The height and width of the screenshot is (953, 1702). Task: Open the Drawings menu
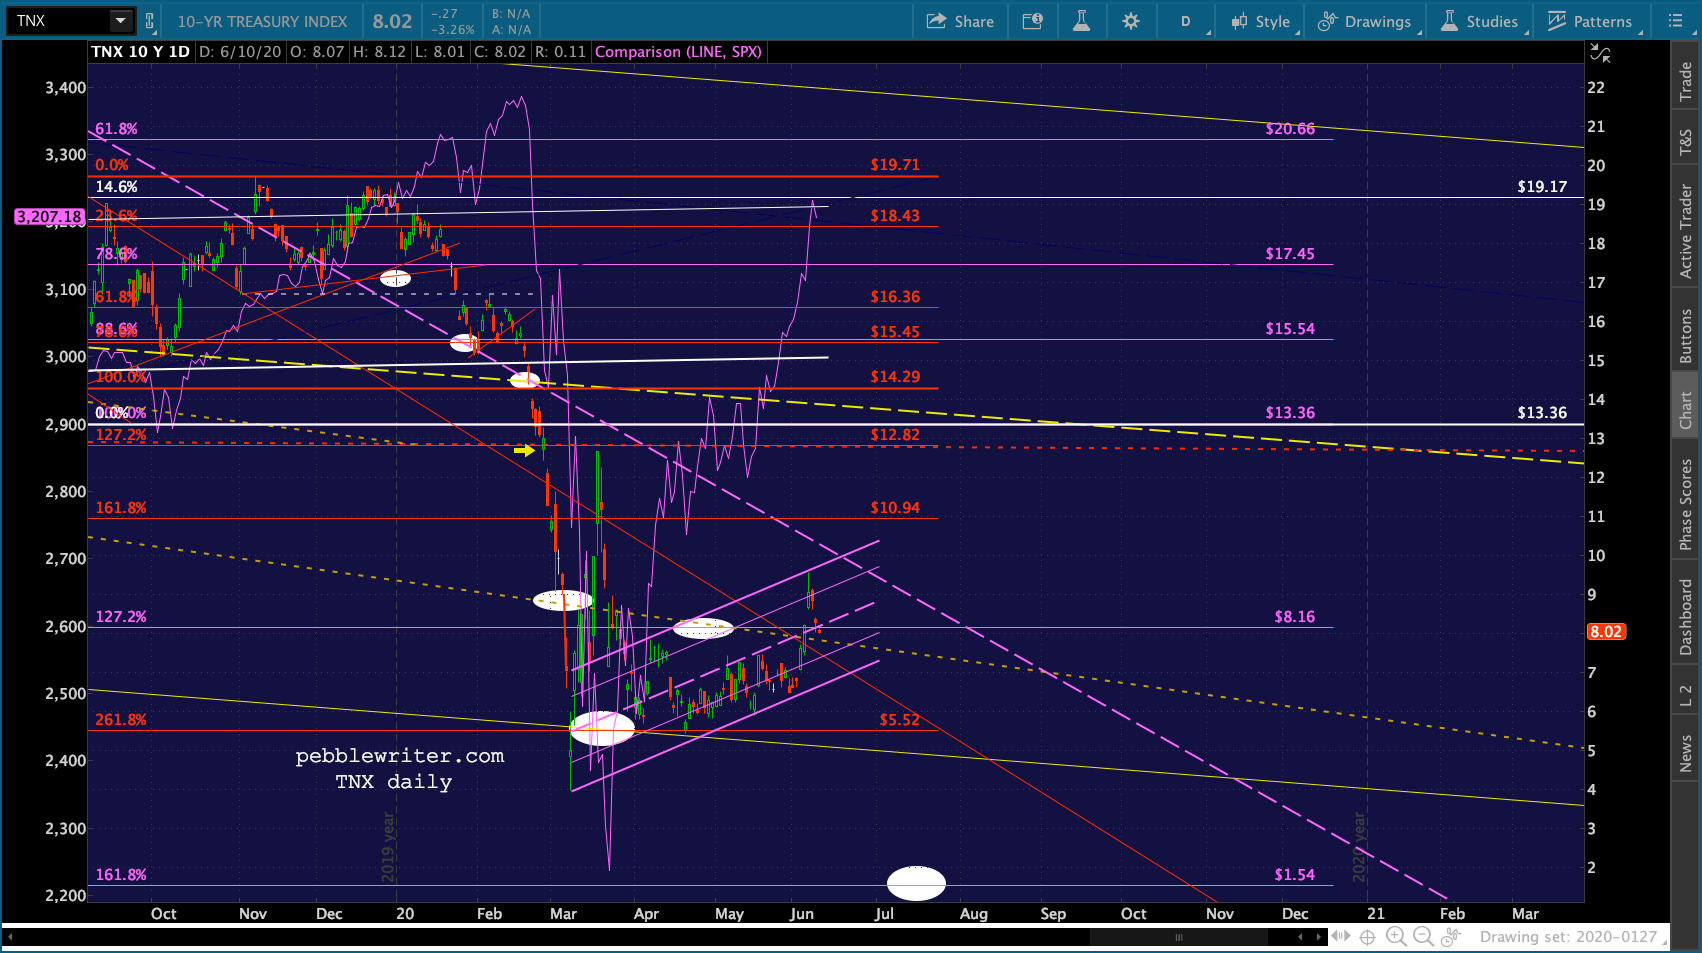(1365, 21)
